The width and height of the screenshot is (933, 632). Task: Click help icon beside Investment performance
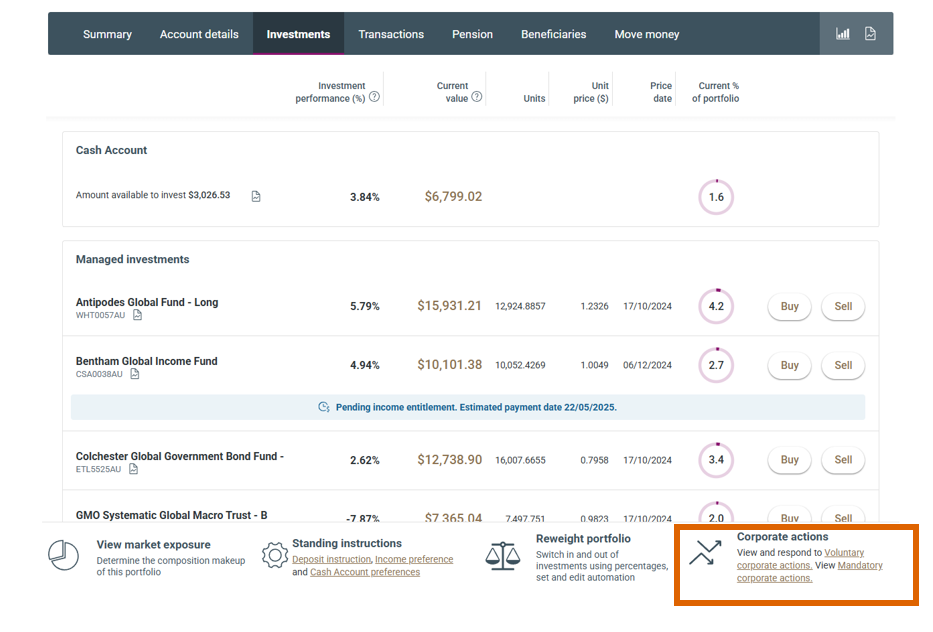374,97
